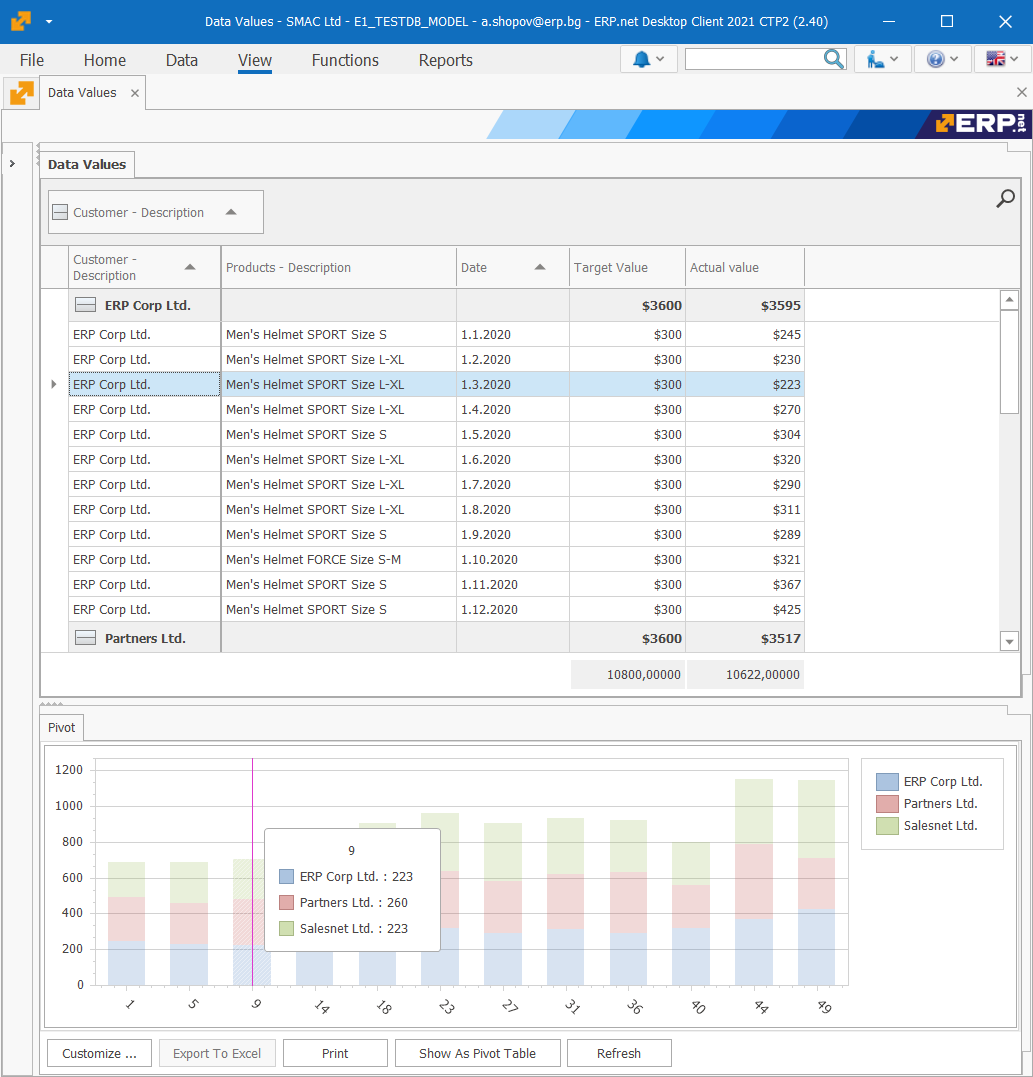Click into the top search input field
The image size is (1033, 1077).
coord(753,60)
